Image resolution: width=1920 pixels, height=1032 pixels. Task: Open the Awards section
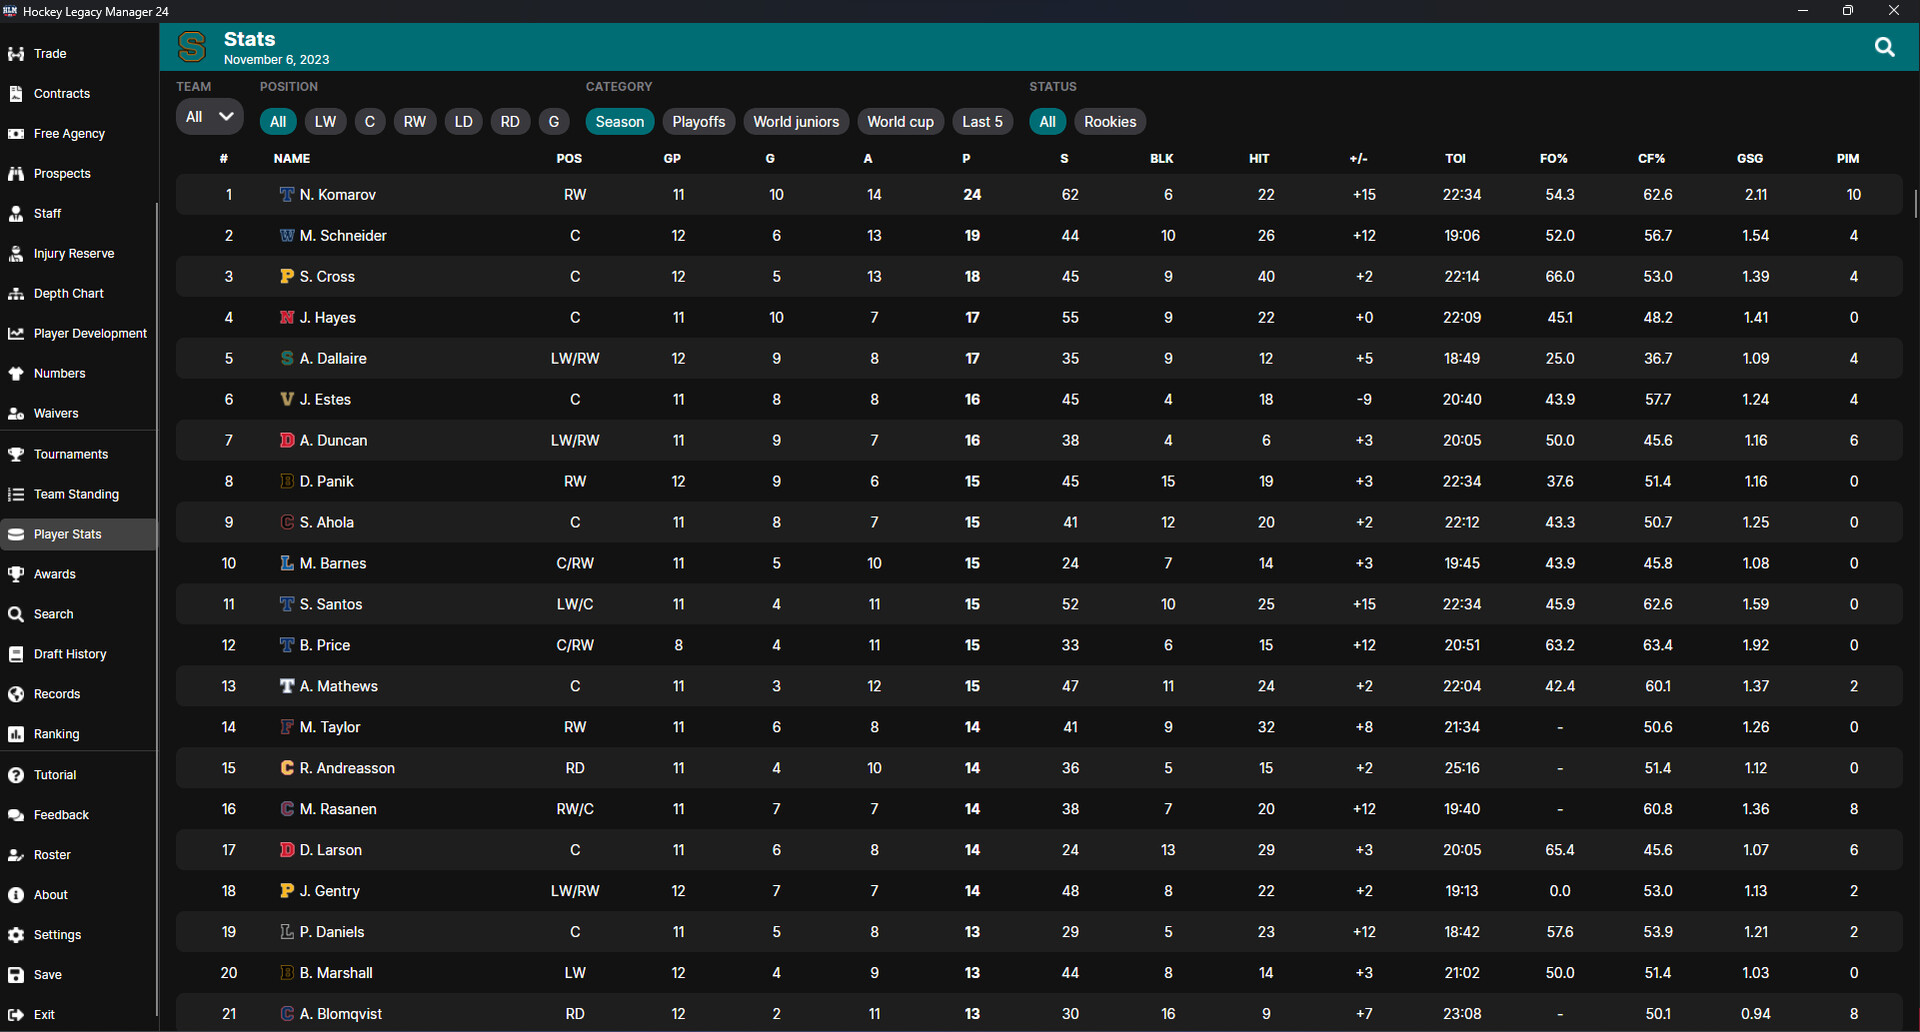(54, 573)
